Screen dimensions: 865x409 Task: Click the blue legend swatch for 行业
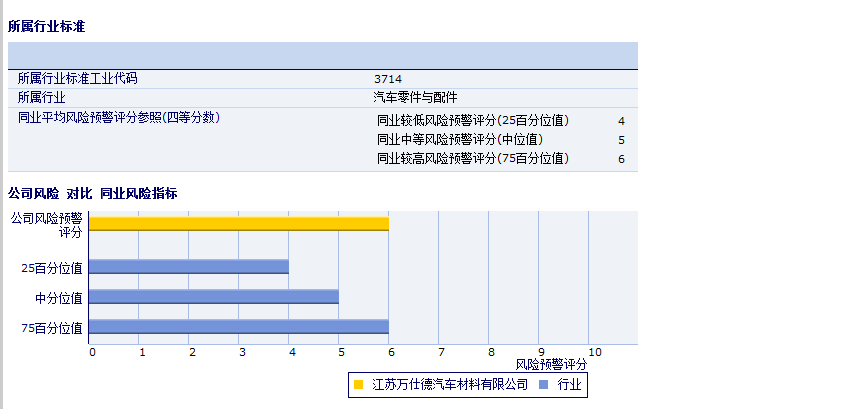[543, 384]
